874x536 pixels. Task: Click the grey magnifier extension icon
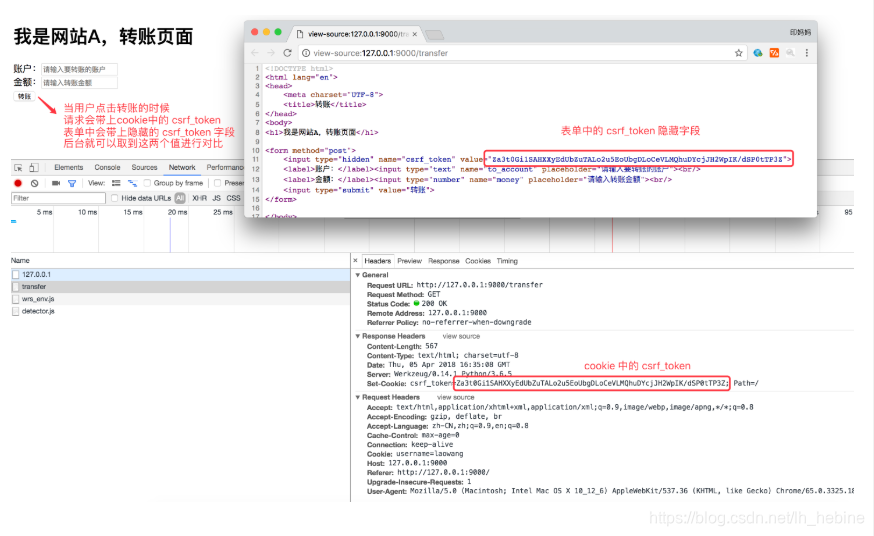click(x=790, y=53)
